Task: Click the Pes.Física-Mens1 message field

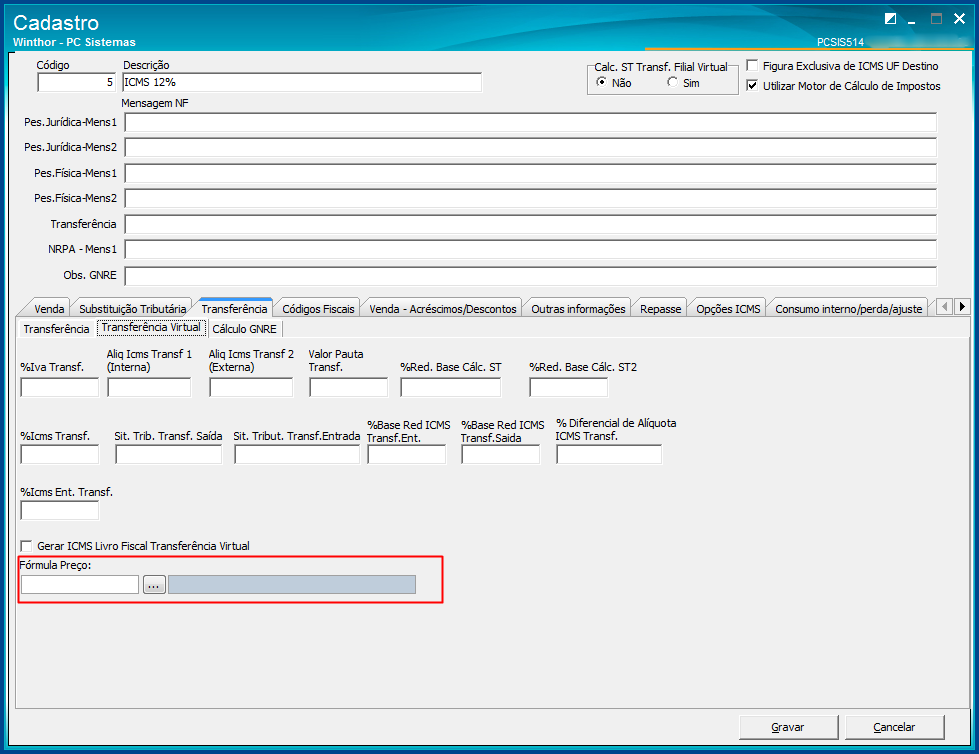Action: click(x=531, y=173)
